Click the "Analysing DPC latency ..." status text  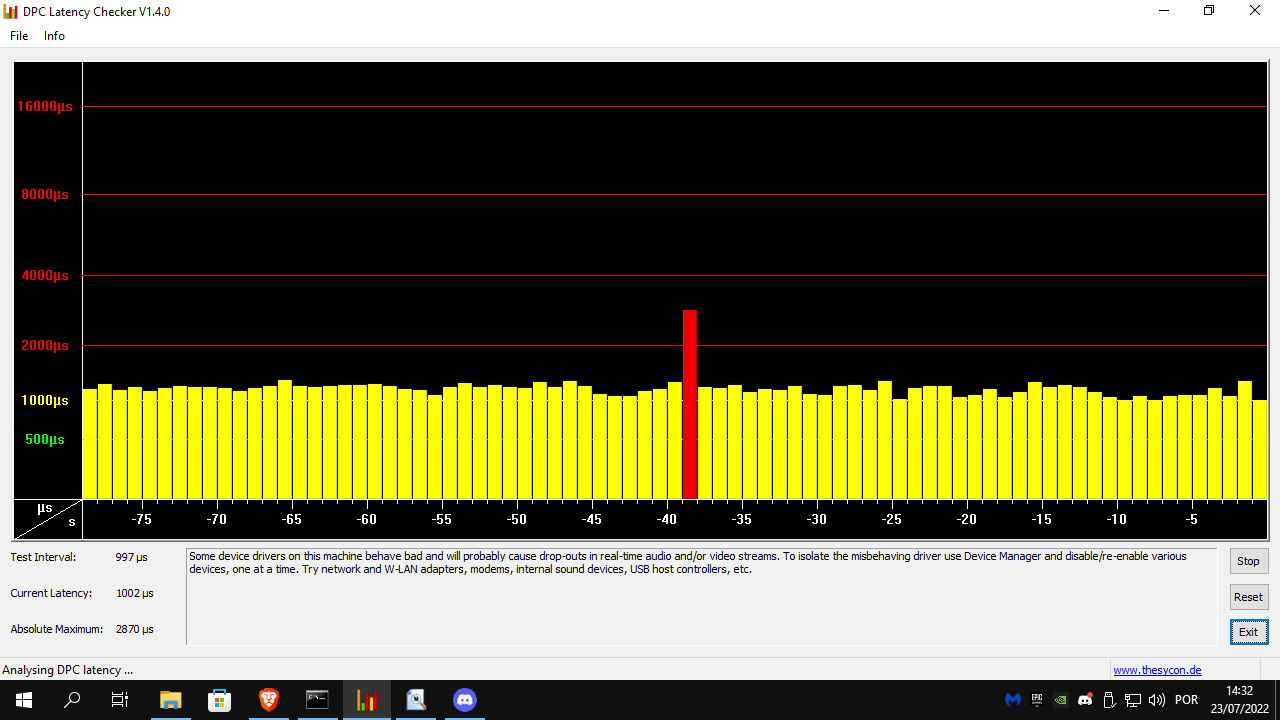(x=67, y=670)
